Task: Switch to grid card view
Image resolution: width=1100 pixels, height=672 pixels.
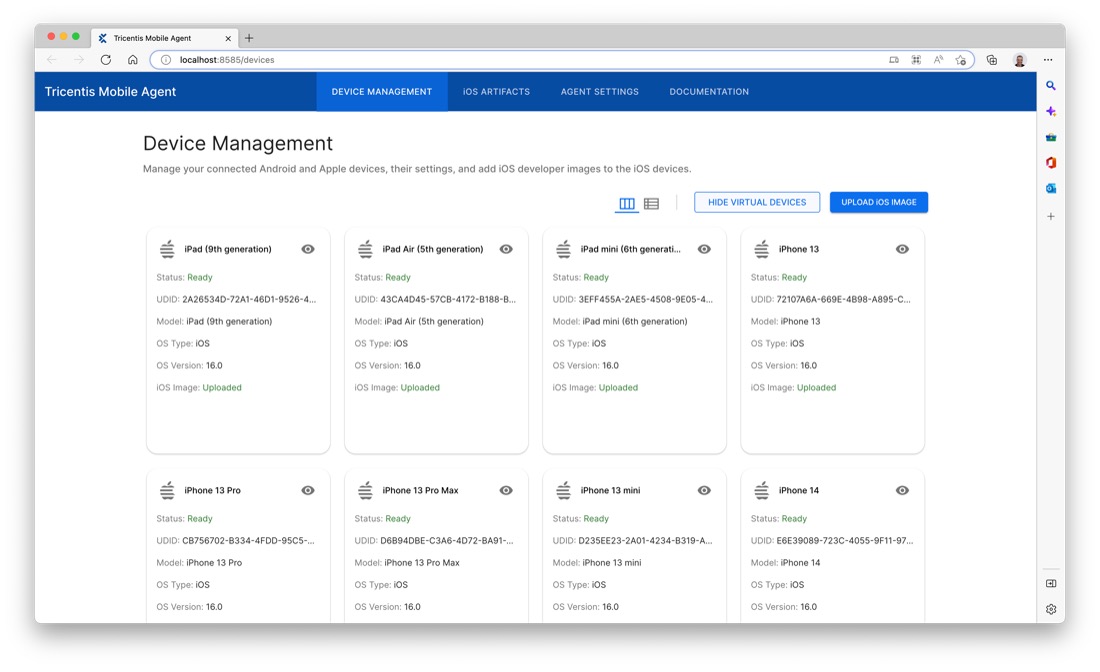Action: click(626, 203)
